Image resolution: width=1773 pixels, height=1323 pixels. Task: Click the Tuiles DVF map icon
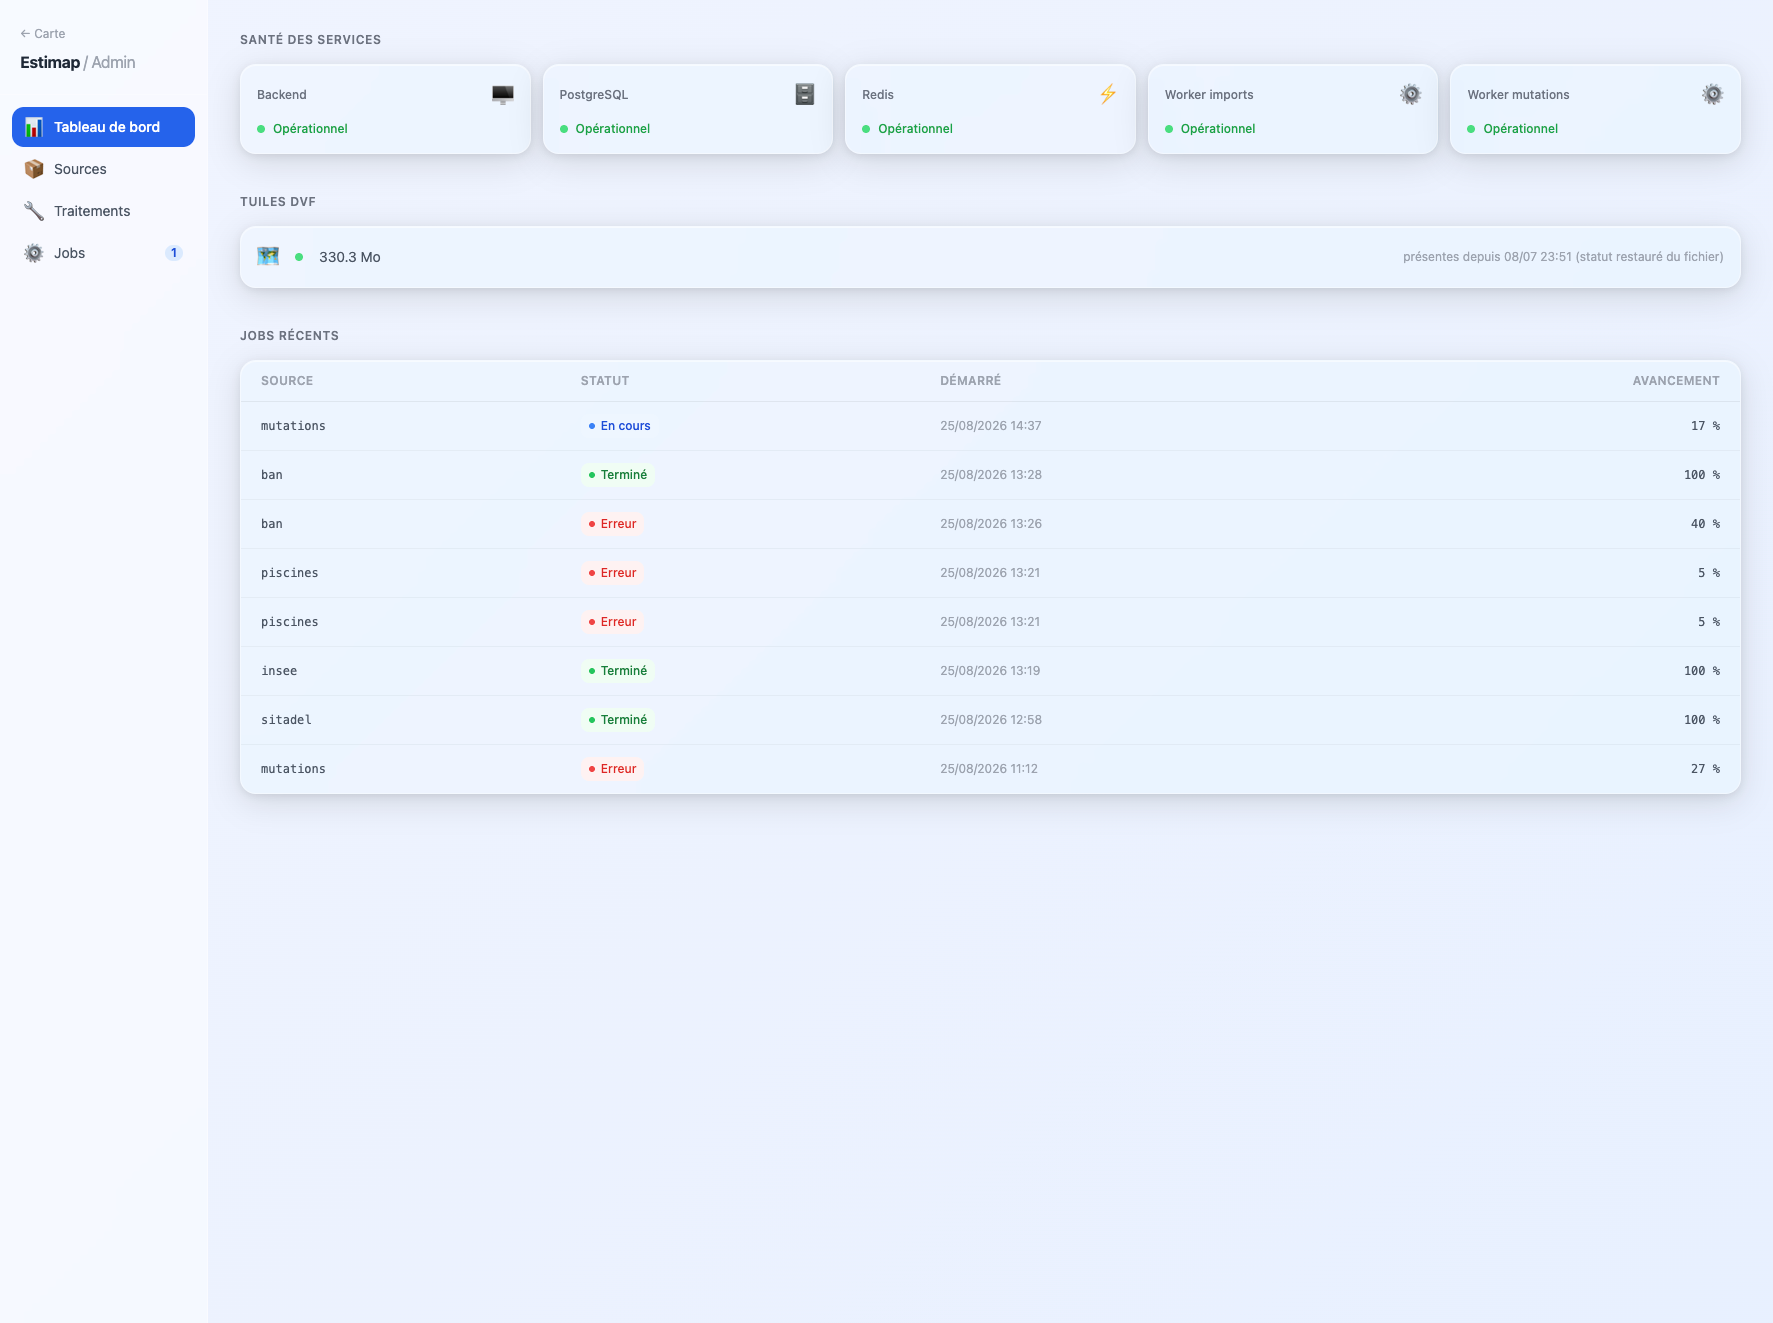click(268, 256)
